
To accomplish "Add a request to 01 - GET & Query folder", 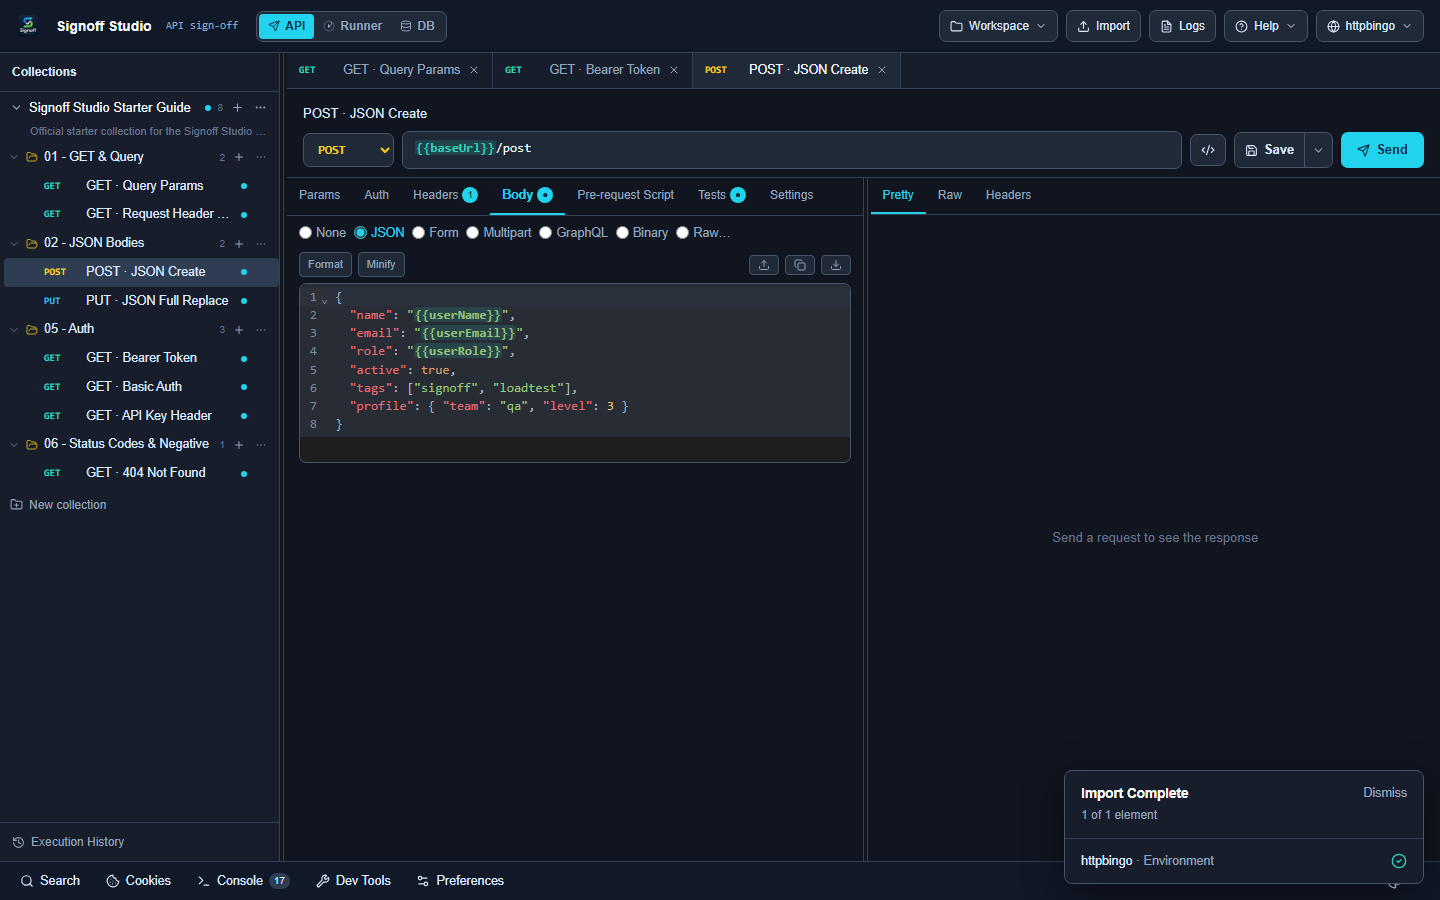I will (x=239, y=157).
